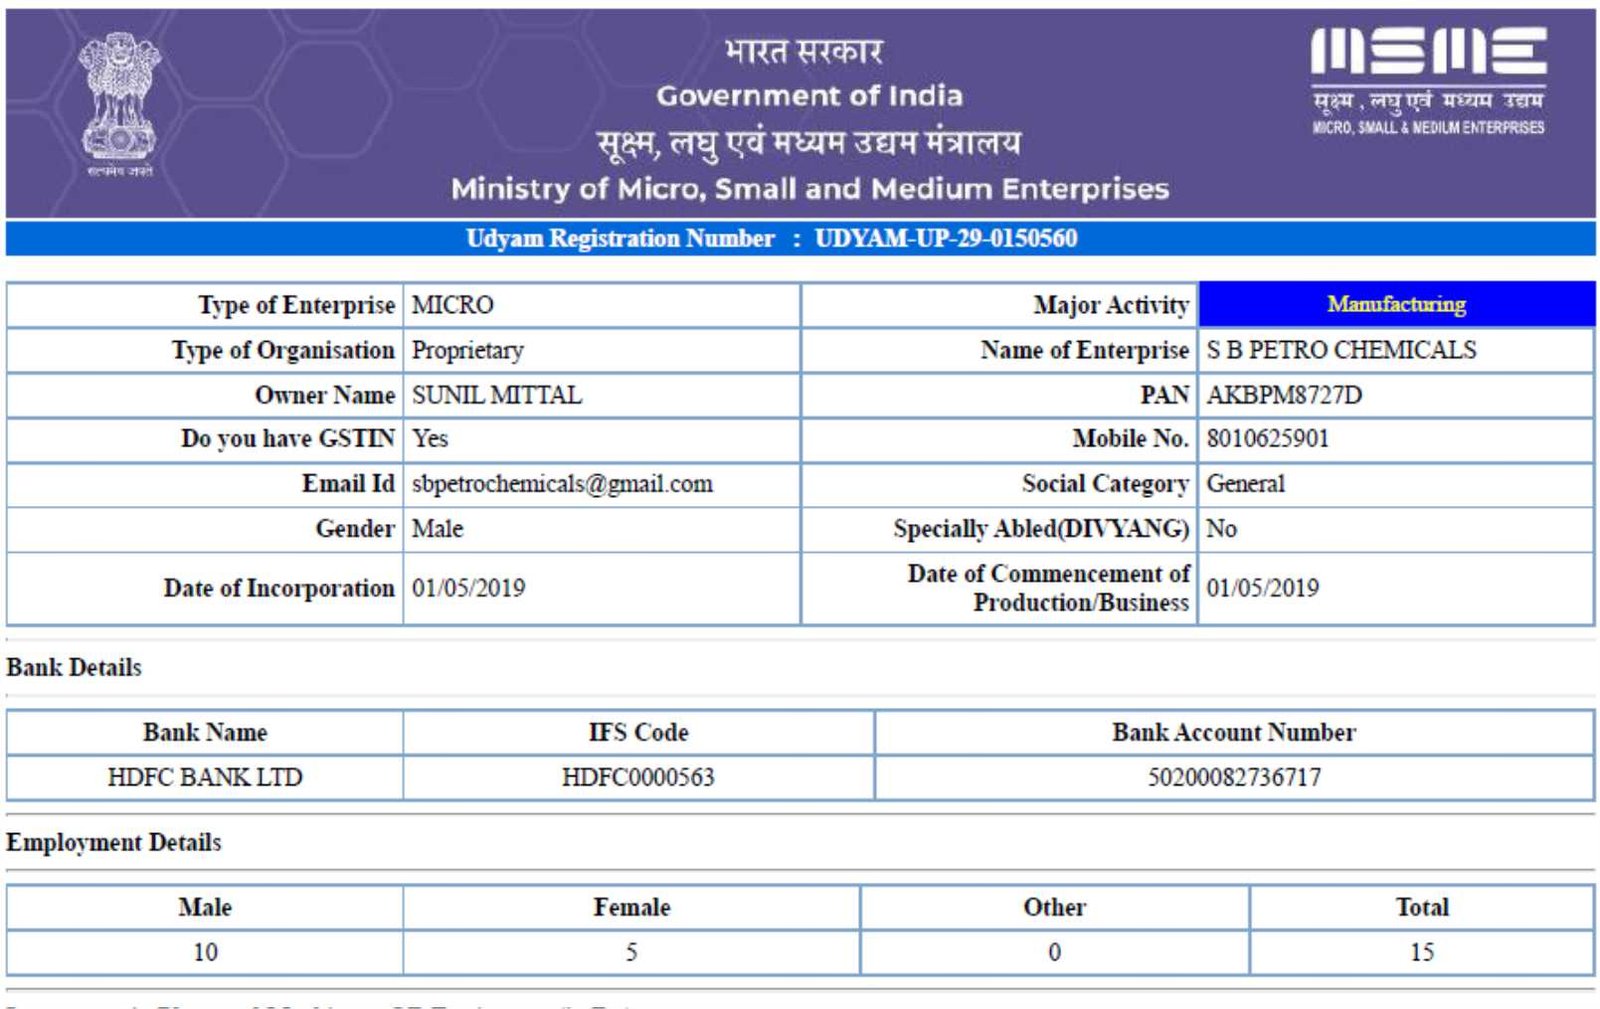Click enterprise name S B PETRO CHEMICALS

[1341, 350]
